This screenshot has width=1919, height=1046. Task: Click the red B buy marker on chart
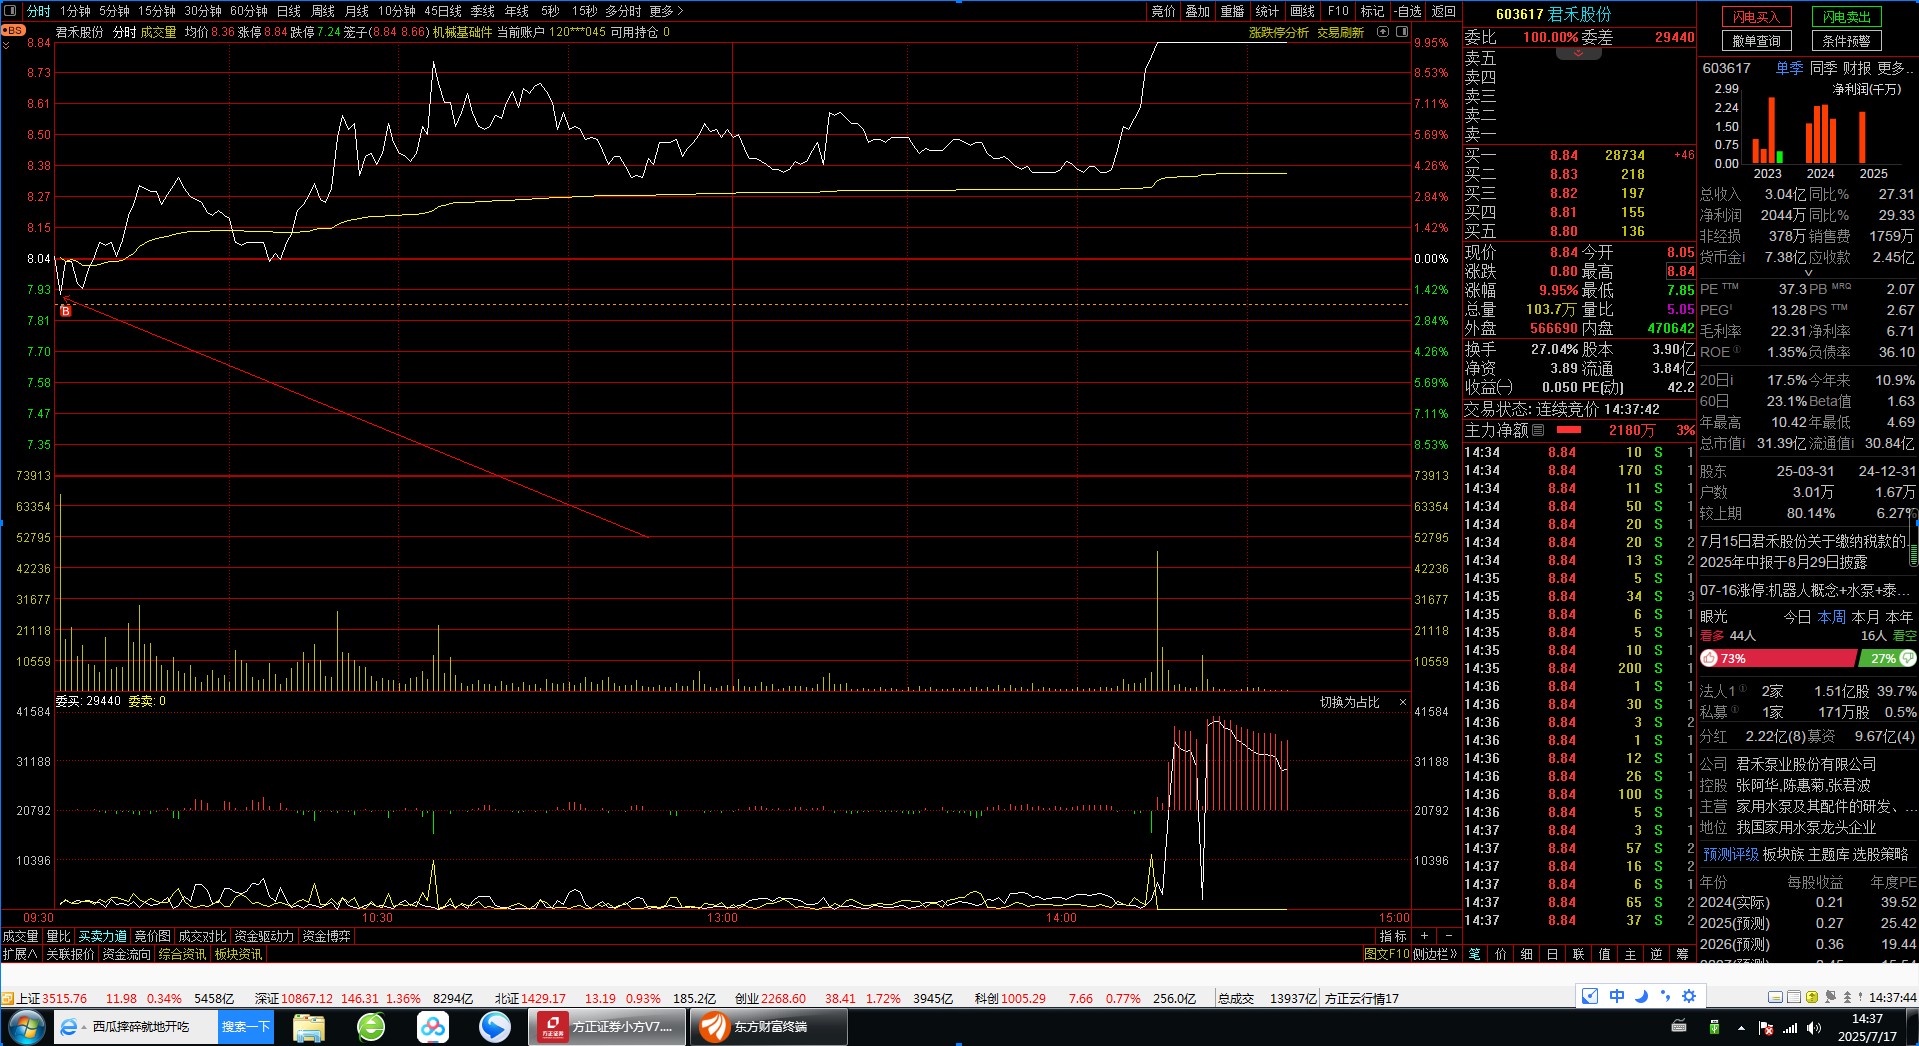tap(65, 311)
